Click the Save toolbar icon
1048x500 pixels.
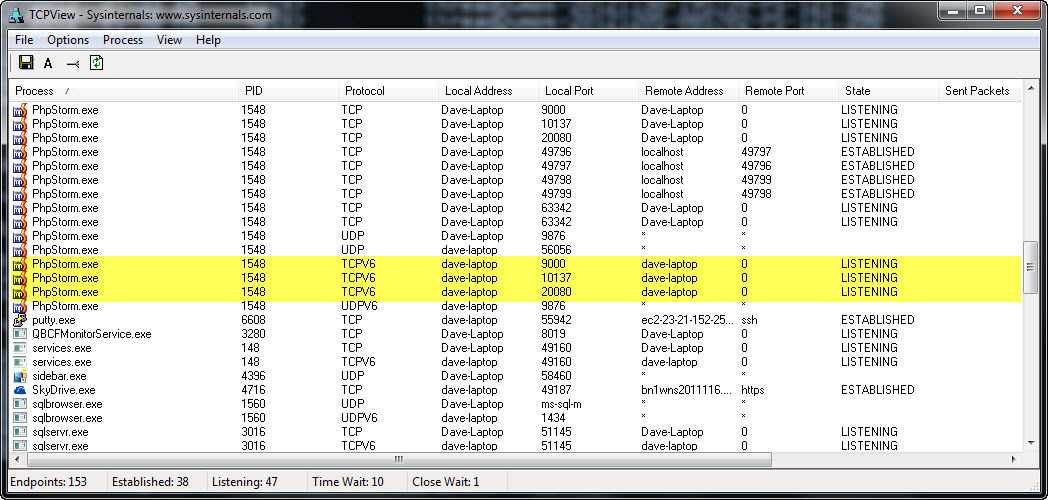point(27,63)
